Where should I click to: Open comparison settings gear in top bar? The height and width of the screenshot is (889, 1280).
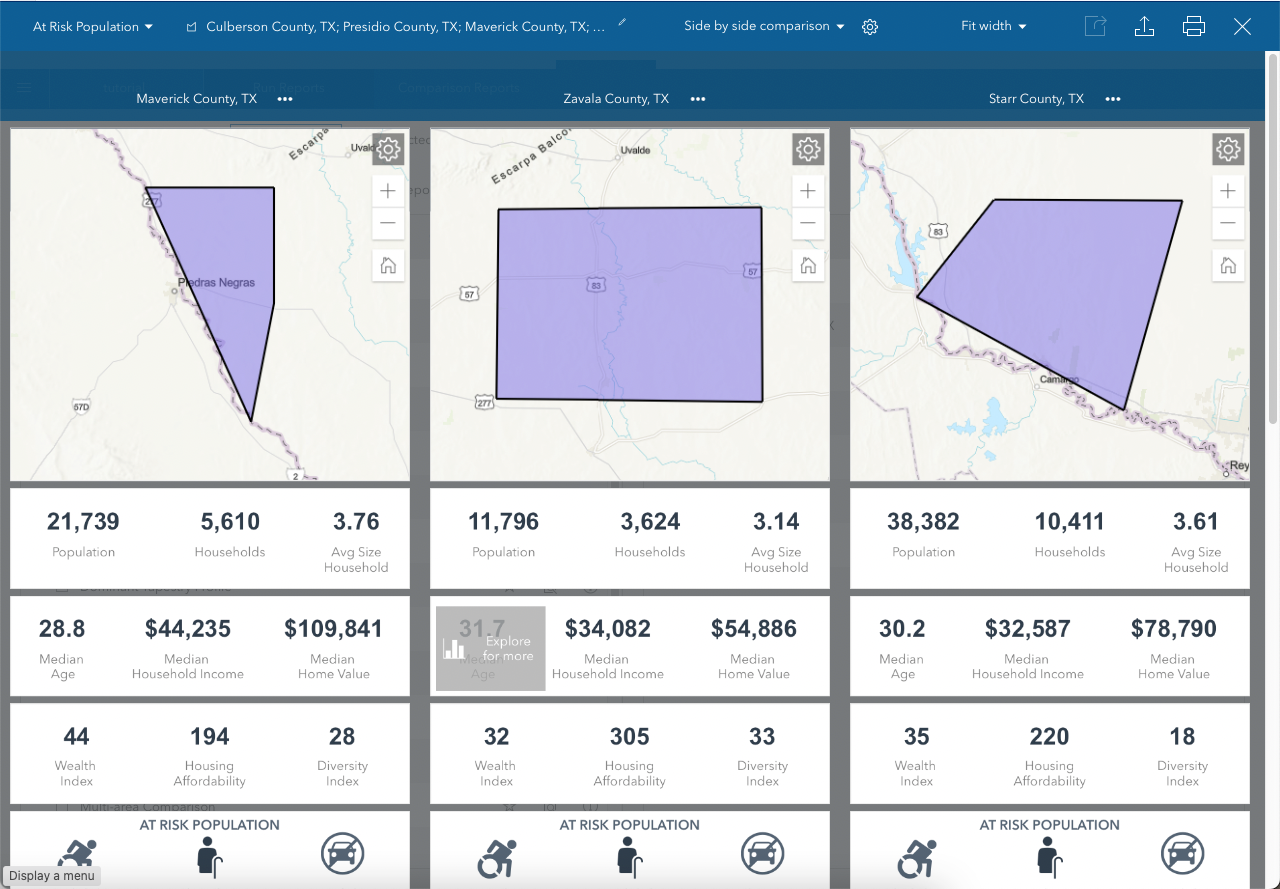click(870, 27)
